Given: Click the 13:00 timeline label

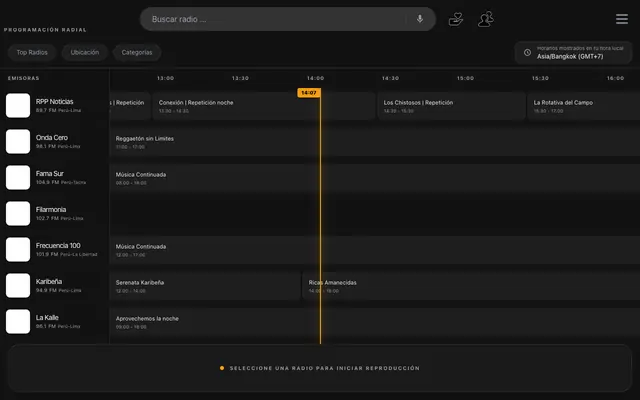Looking at the screenshot, I should click(x=165, y=78).
